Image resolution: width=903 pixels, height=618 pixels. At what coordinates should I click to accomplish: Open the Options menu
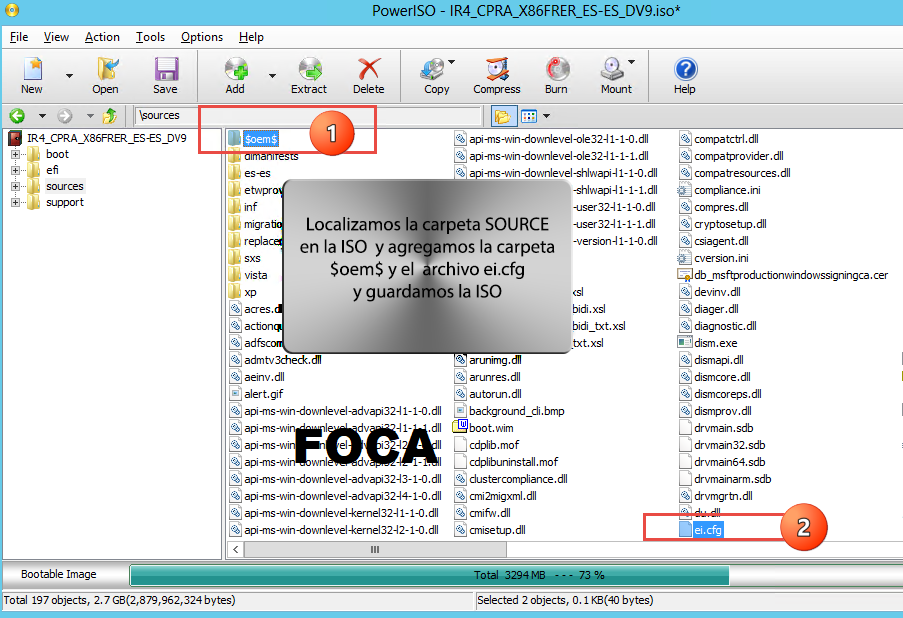(x=202, y=37)
